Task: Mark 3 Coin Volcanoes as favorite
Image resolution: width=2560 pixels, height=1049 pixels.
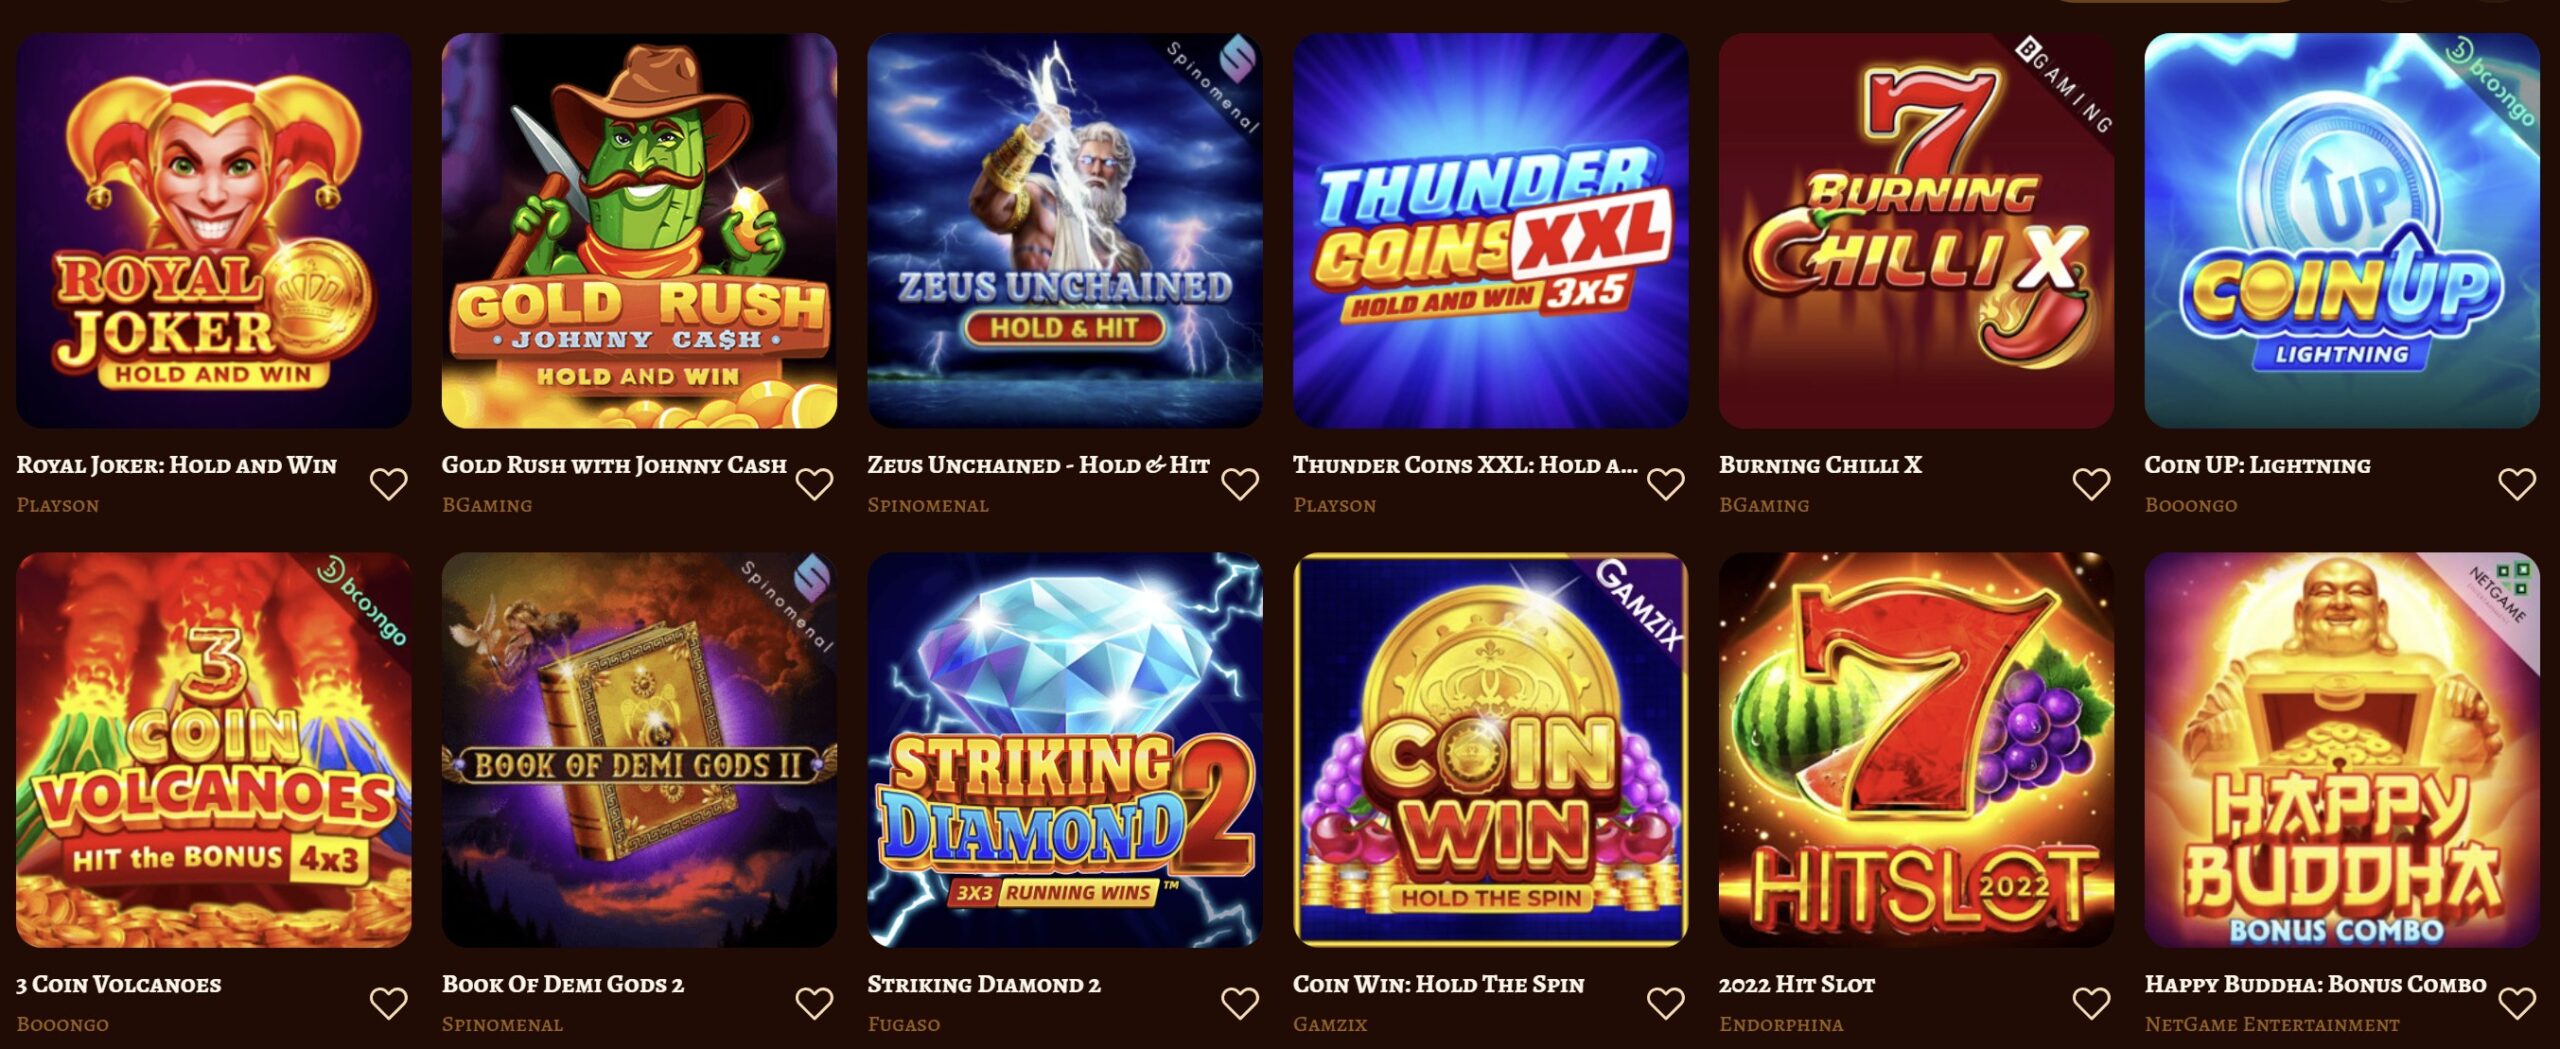Action: pos(388,1003)
